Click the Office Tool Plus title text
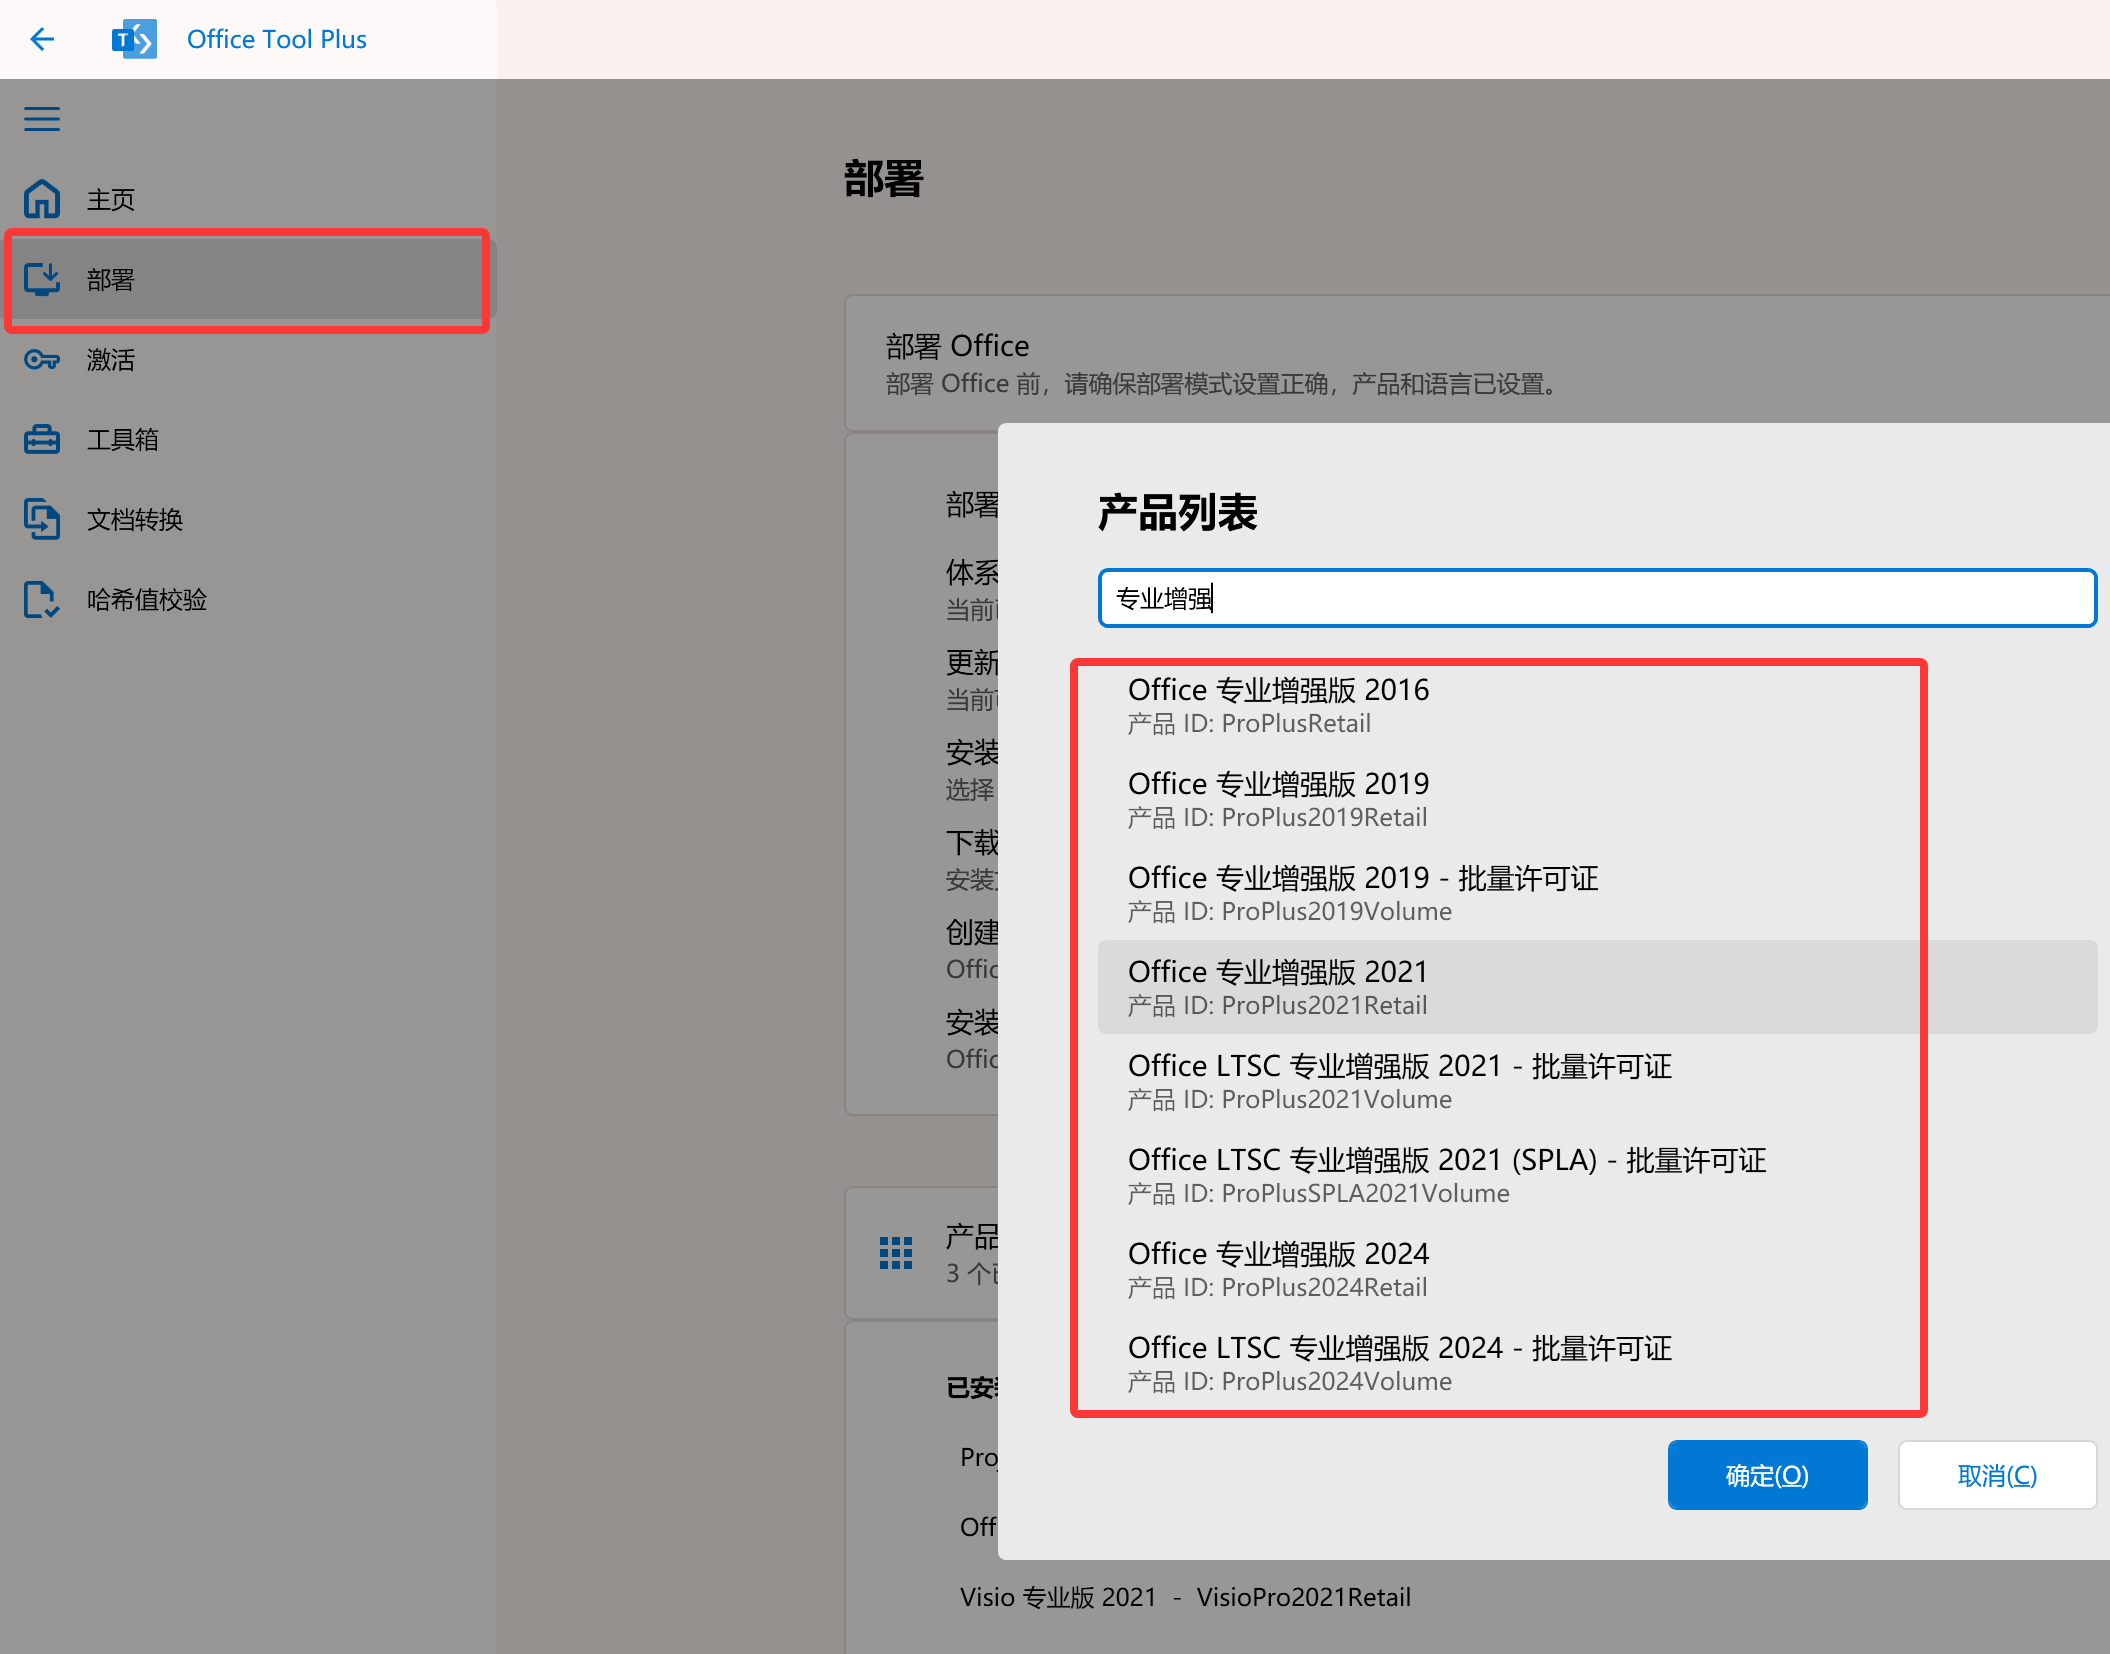The image size is (2110, 1654). coord(277,39)
